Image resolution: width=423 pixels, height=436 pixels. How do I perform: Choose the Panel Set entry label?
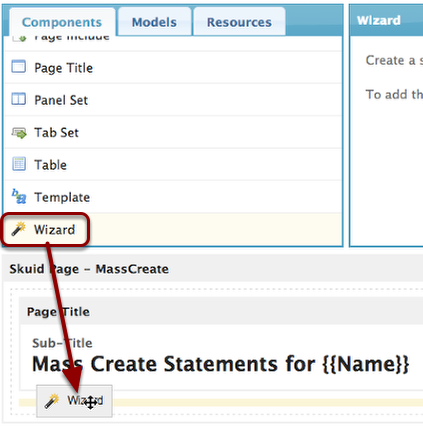(x=61, y=100)
